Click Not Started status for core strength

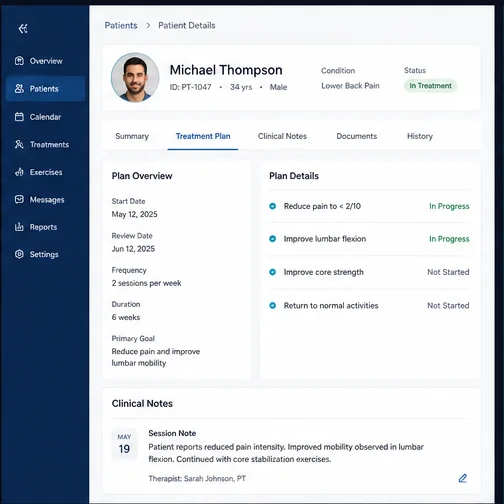coord(448,272)
